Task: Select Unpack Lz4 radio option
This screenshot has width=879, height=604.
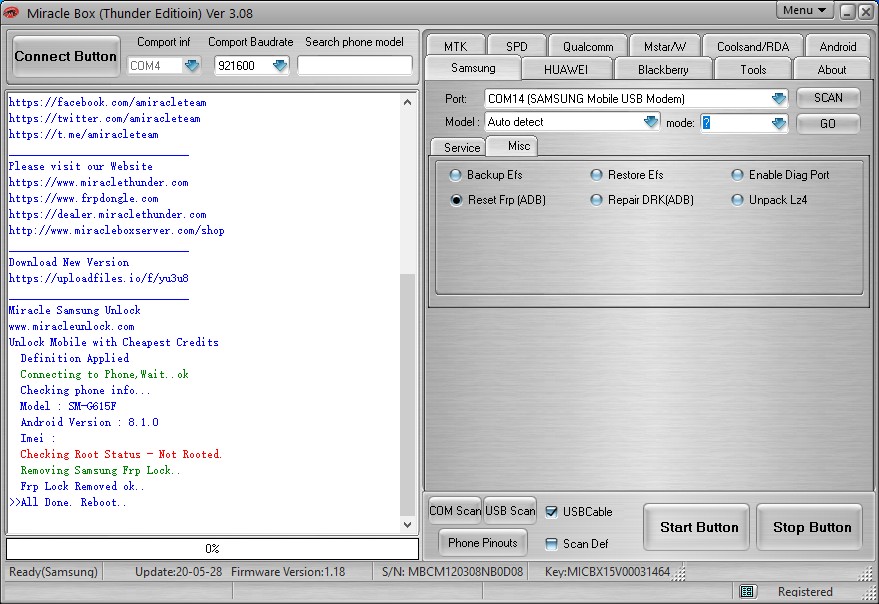Action: (769, 200)
